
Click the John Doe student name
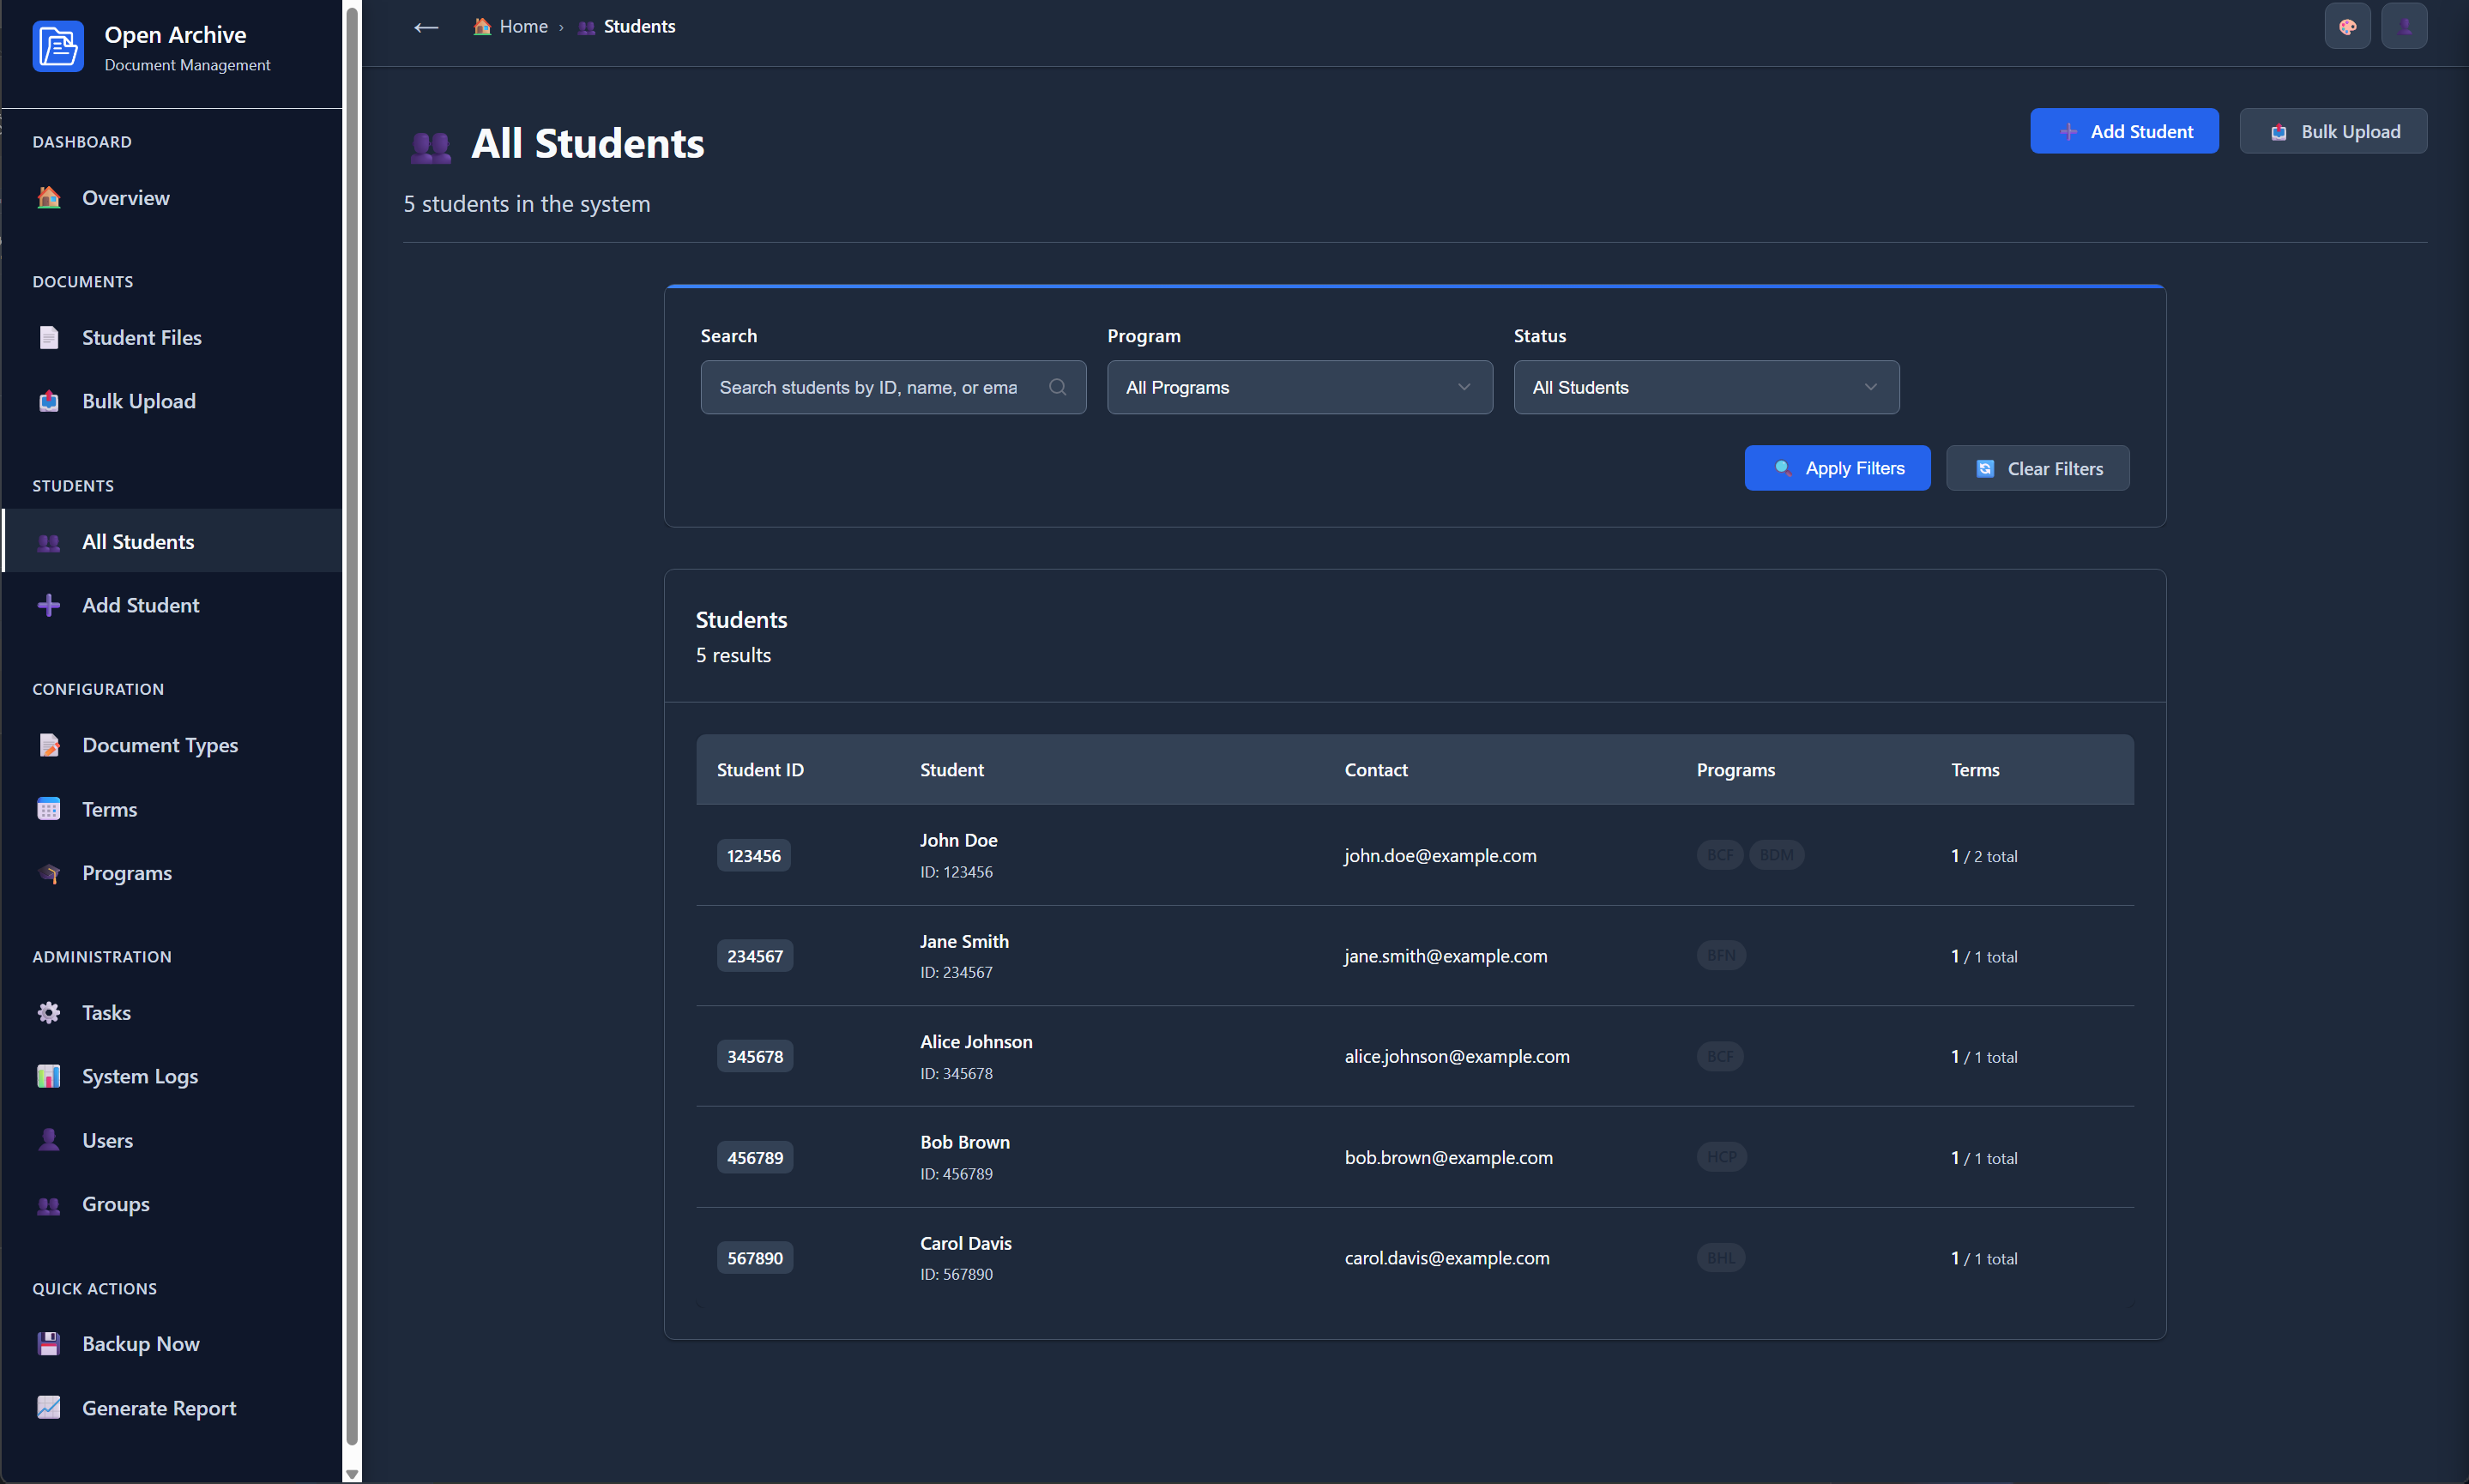tap(958, 840)
